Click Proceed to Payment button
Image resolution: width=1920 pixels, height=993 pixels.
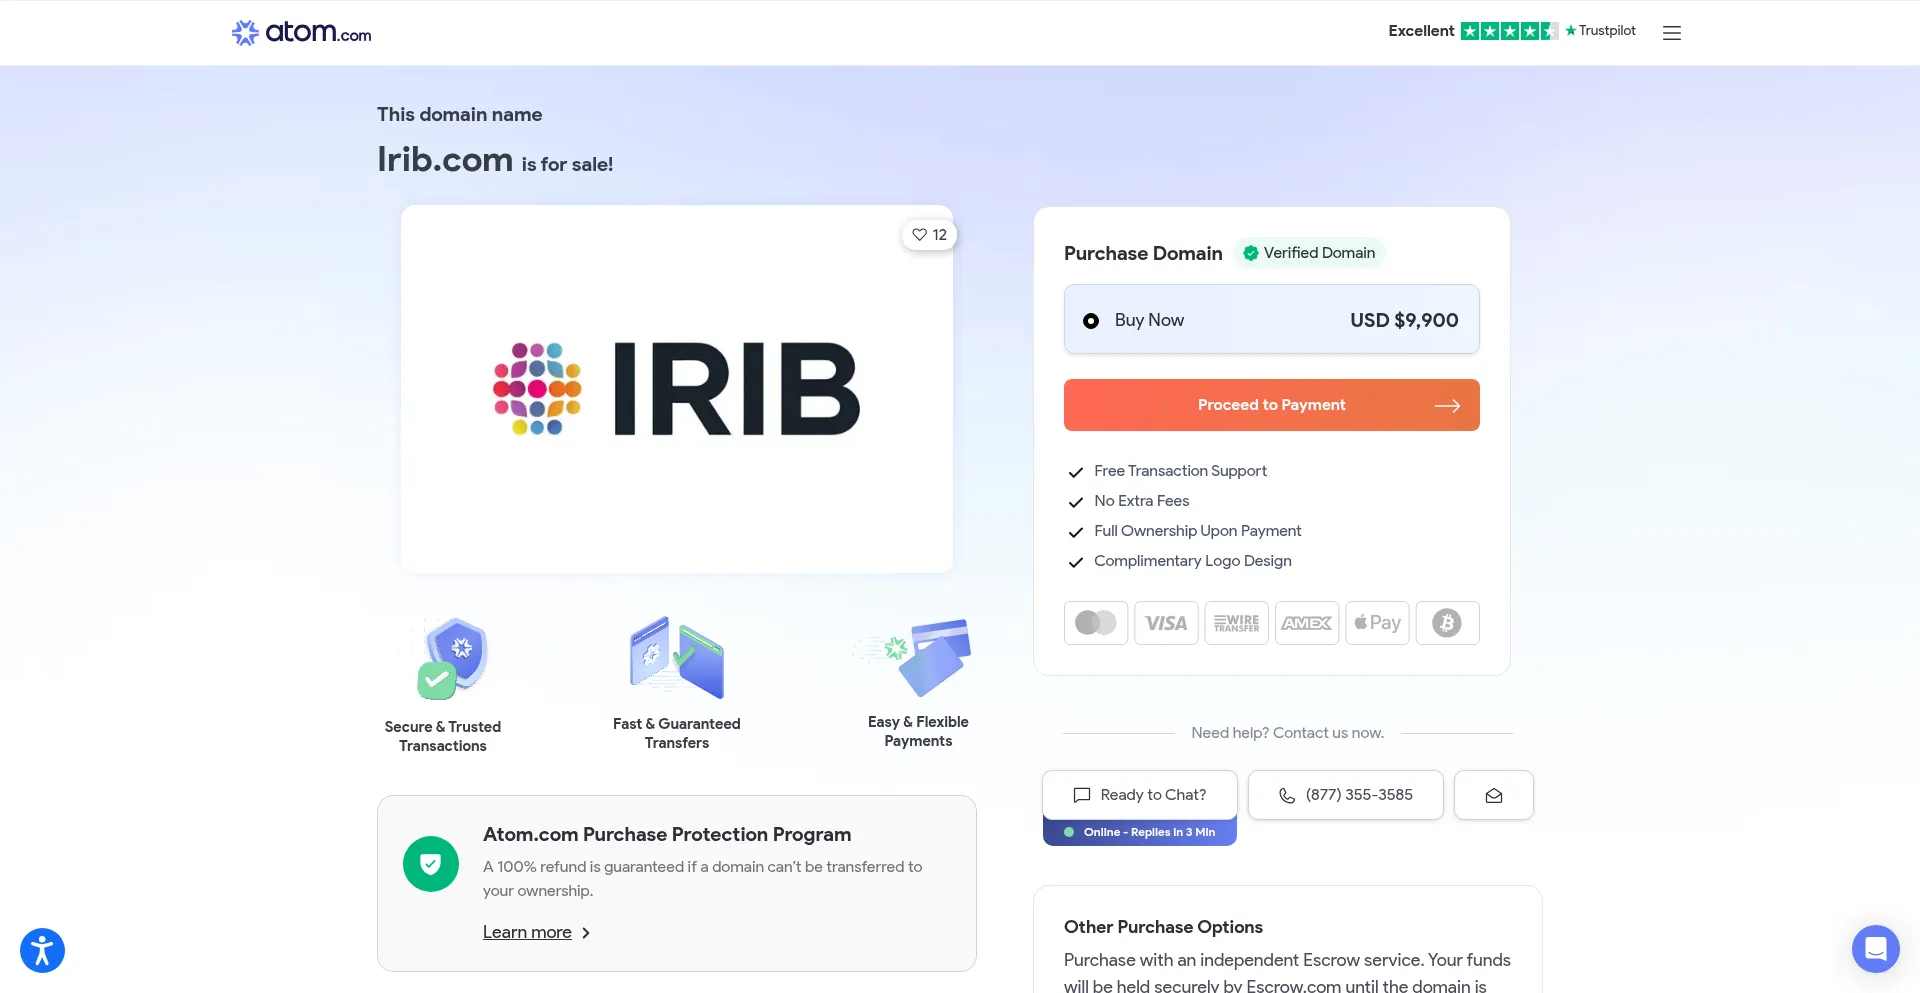(x=1271, y=405)
